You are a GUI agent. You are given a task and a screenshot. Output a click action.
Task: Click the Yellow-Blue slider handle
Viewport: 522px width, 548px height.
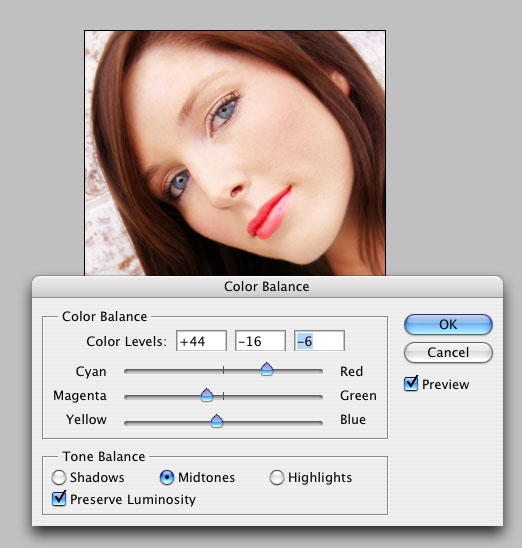point(217,421)
